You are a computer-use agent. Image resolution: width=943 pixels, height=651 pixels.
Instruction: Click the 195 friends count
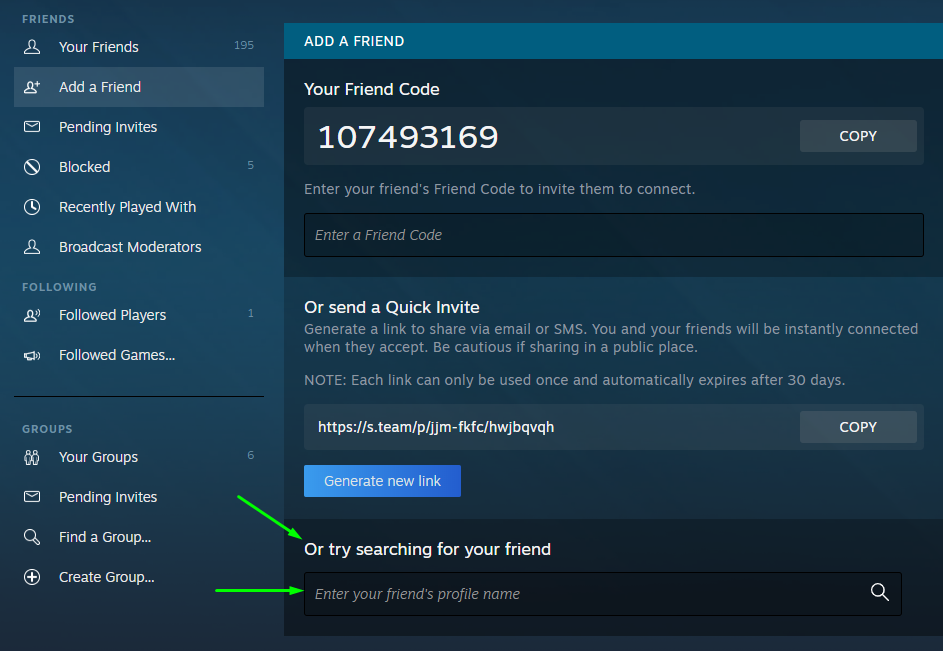click(x=244, y=45)
